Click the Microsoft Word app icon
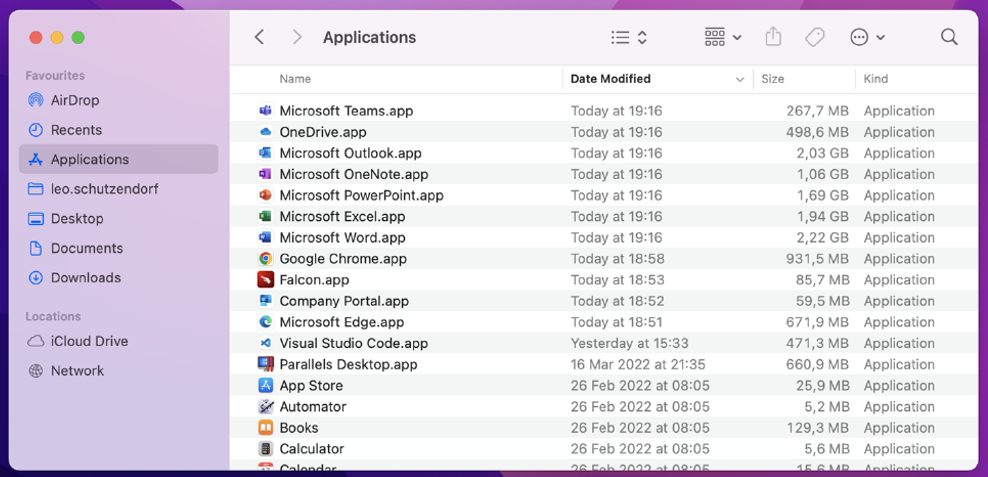Screen dimensions: 988x477 (265, 238)
